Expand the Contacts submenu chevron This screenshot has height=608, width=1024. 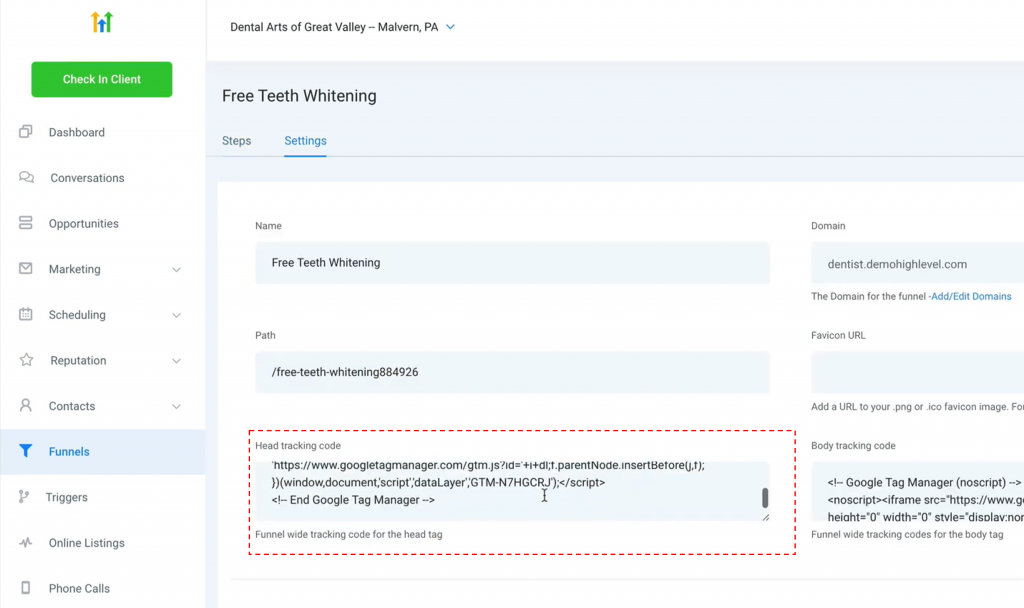(x=176, y=407)
